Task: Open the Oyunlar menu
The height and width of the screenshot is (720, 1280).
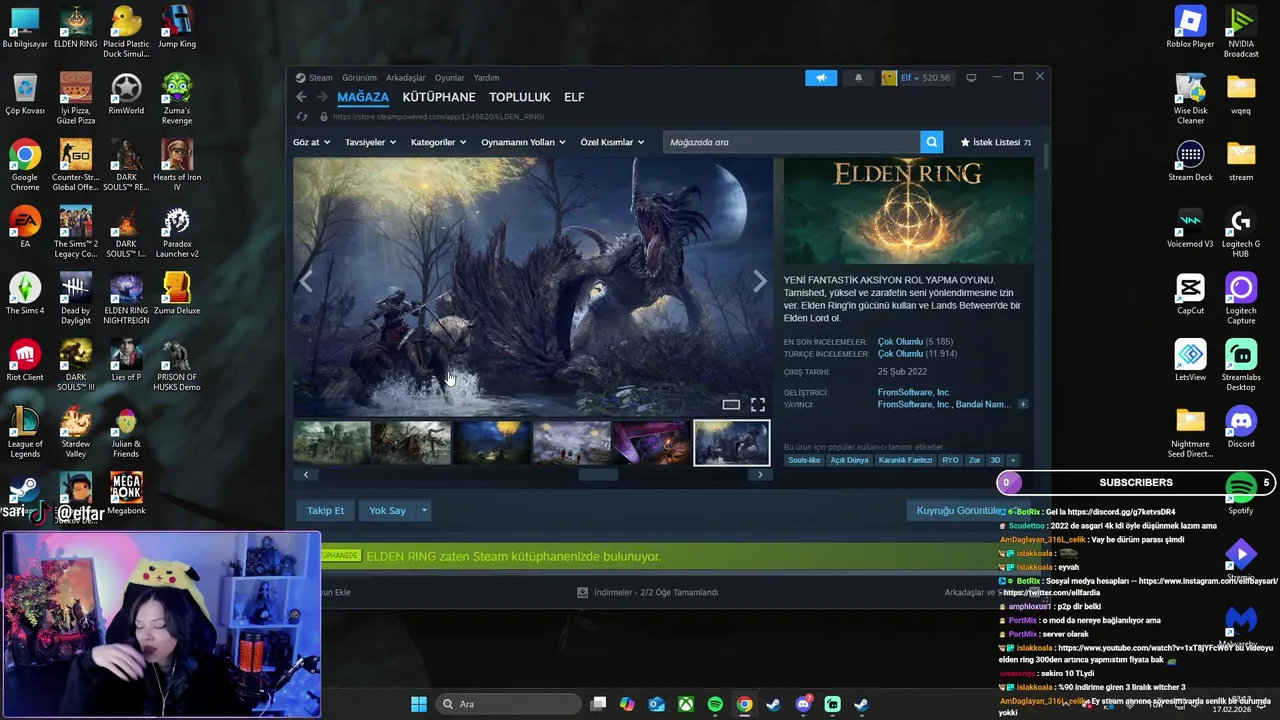Action: 450,77
